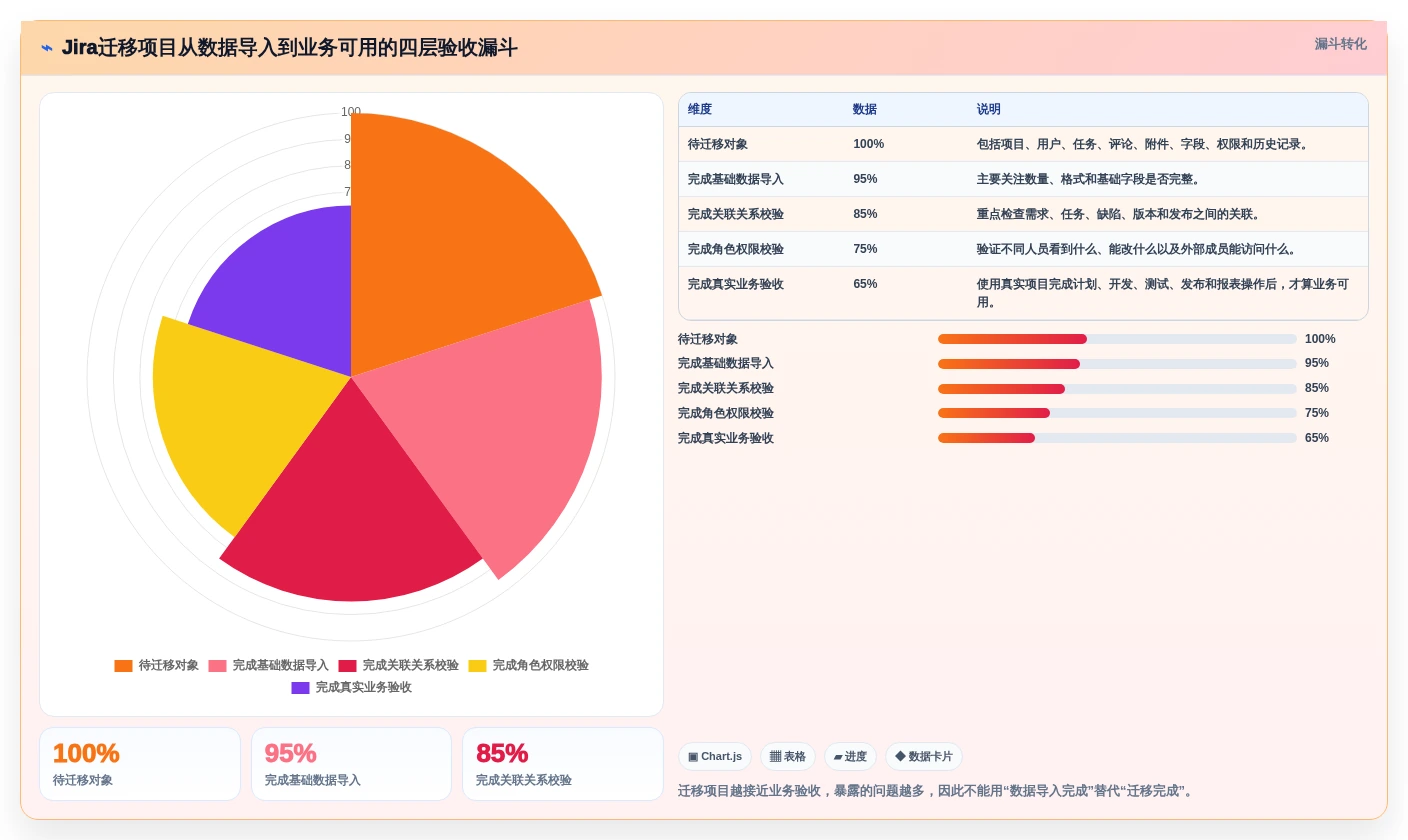Select the 完成关联关系校验 table row cell
The image size is (1408, 840).
click(761, 214)
